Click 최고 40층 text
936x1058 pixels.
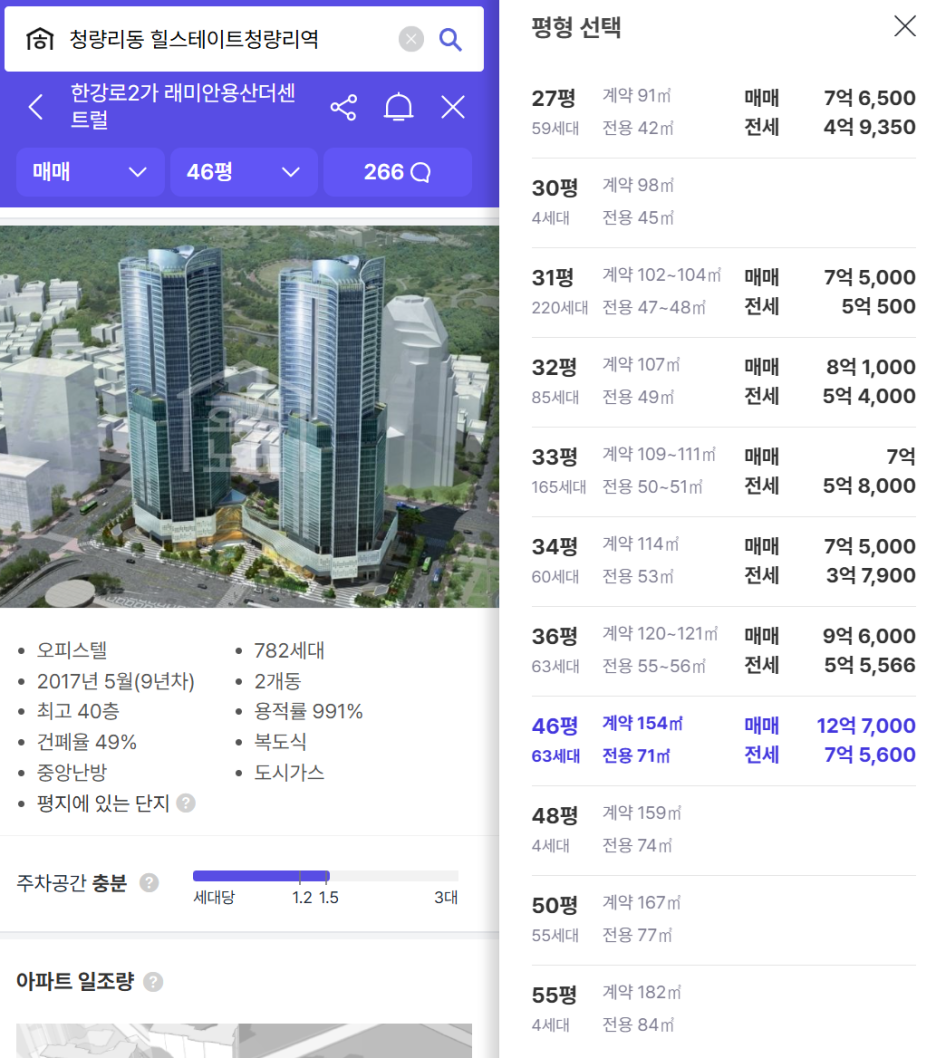point(78,711)
